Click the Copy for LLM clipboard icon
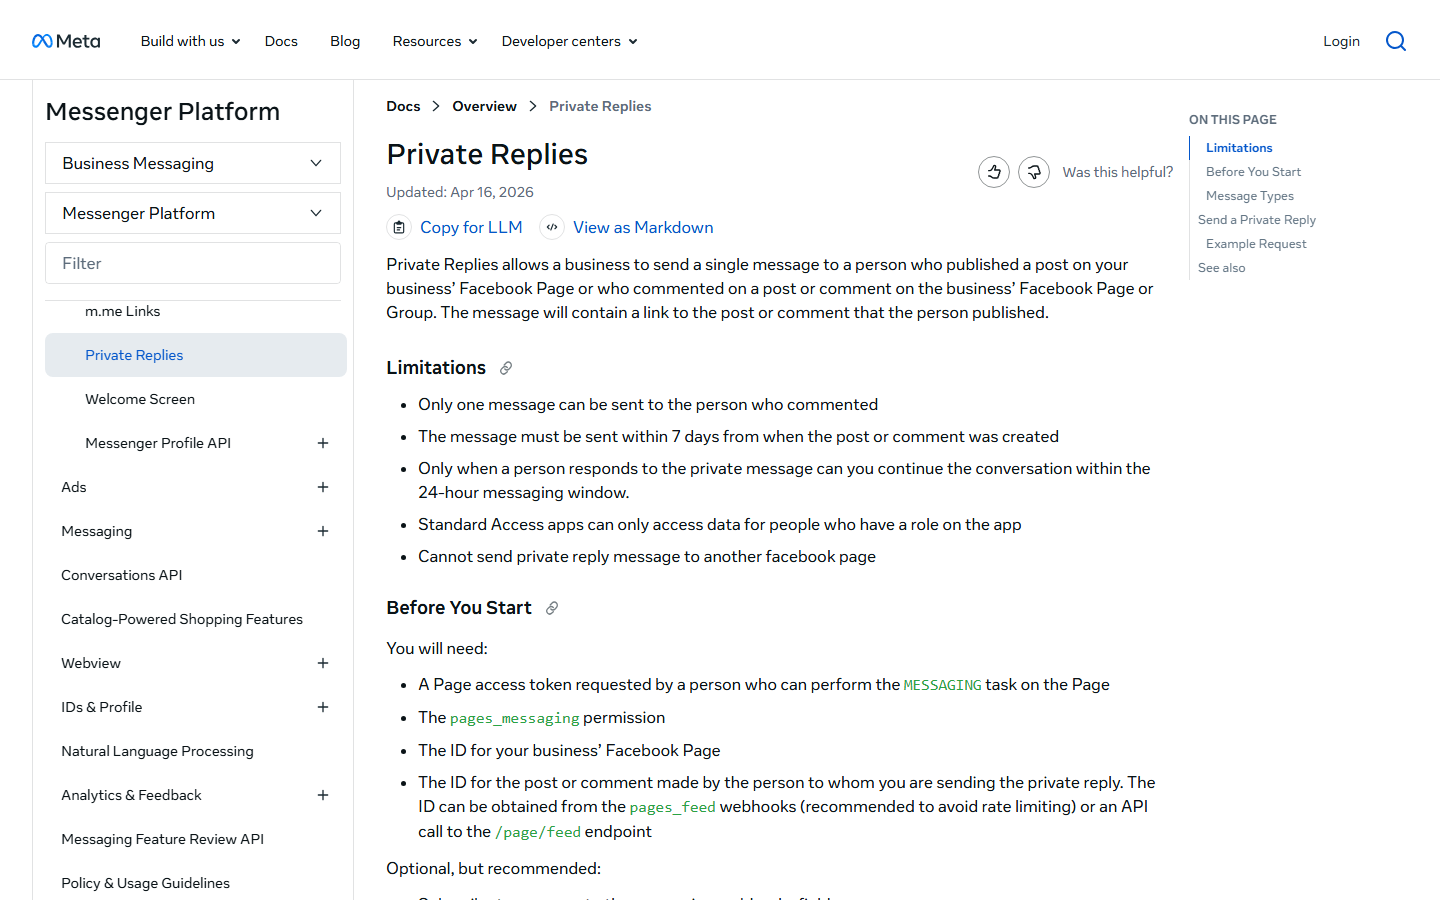1440x900 pixels. click(399, 227)
